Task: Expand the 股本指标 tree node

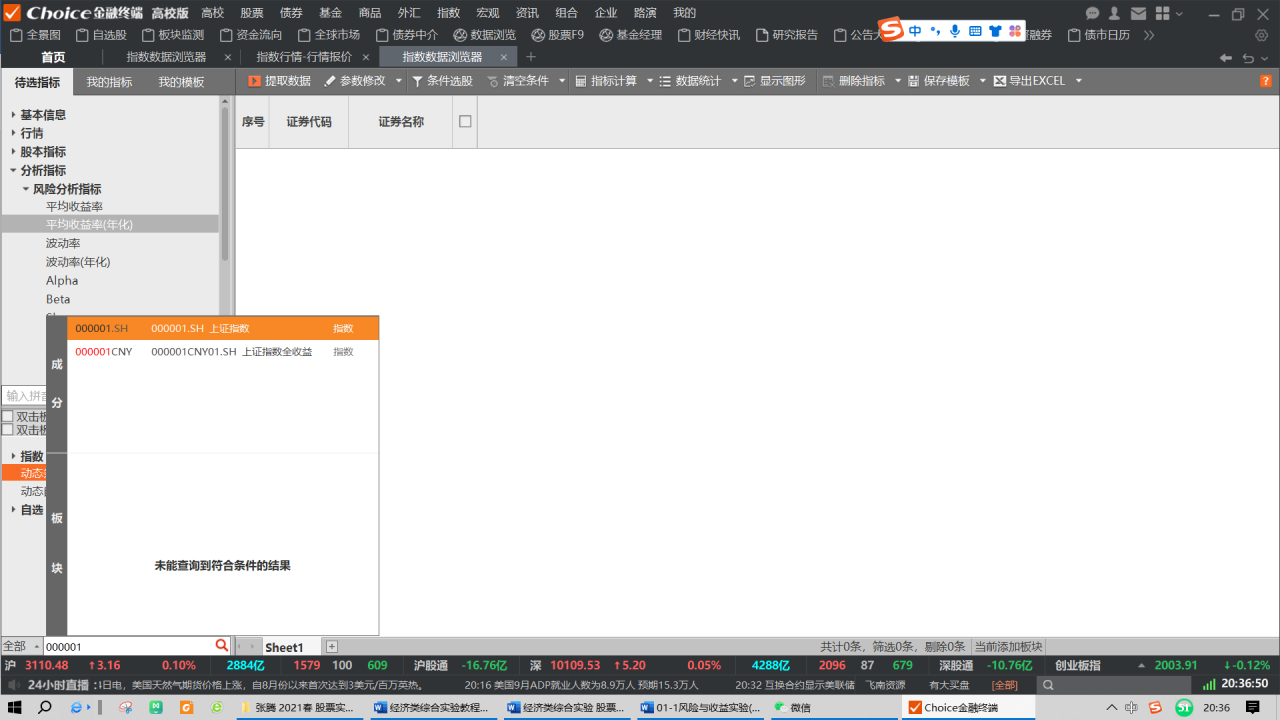Action: tap(13, 152)
